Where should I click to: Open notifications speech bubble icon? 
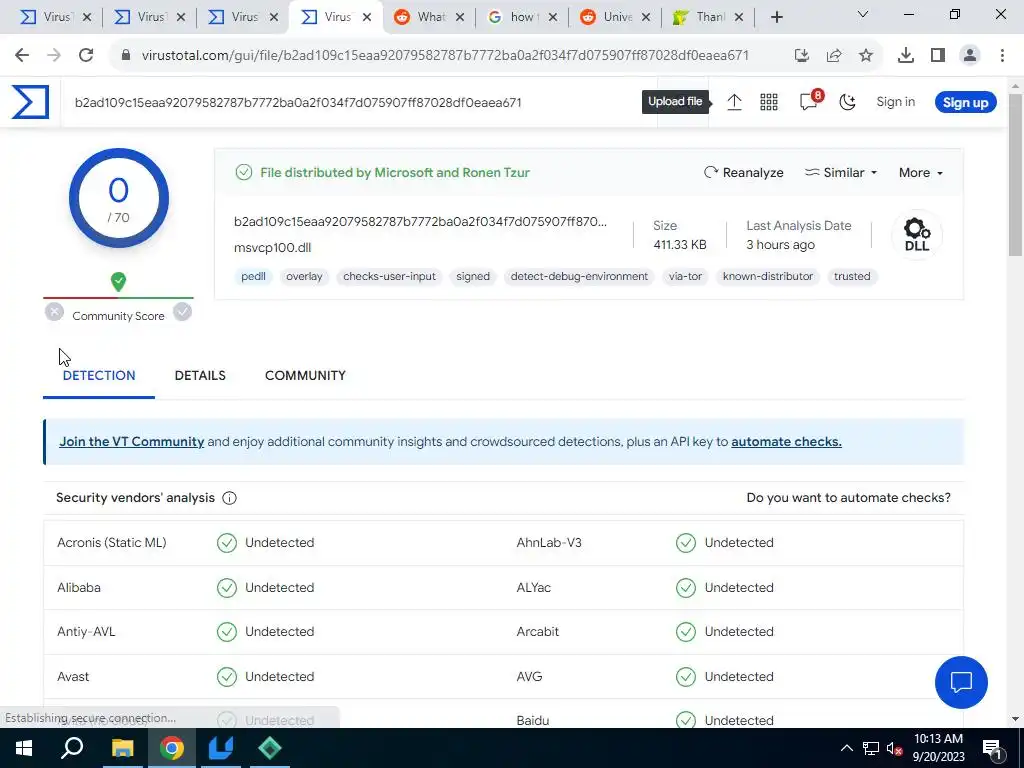808,101
